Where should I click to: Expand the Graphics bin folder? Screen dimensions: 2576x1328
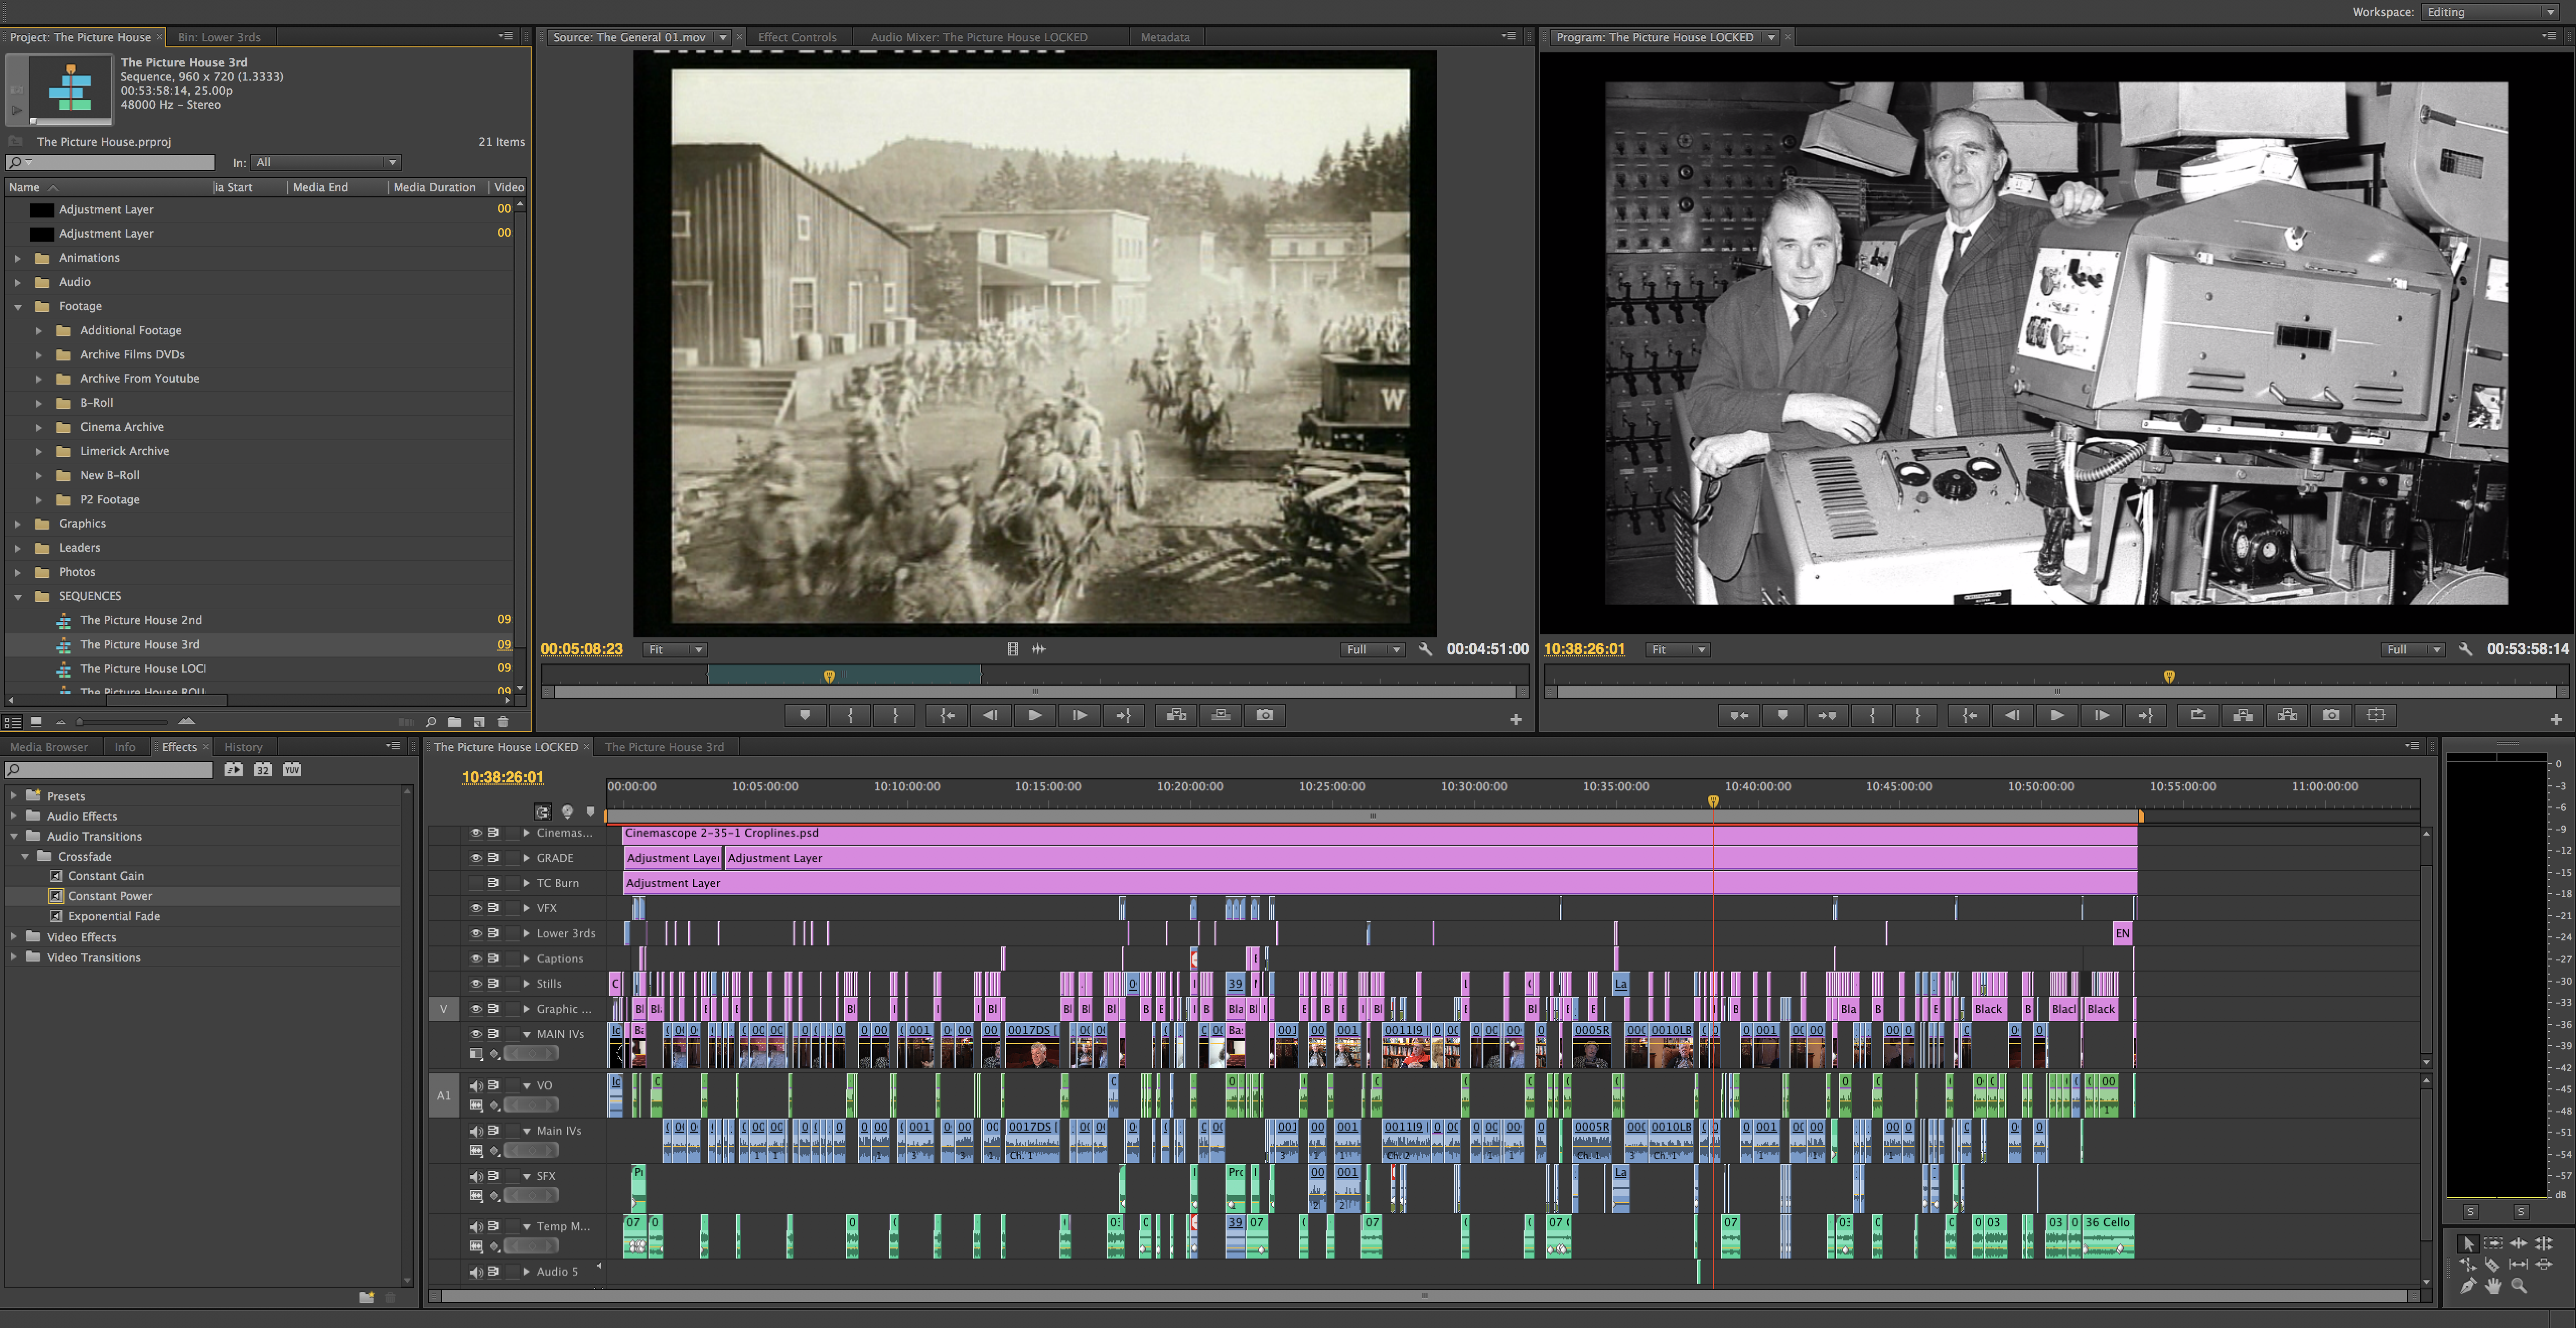click(18, 523)
